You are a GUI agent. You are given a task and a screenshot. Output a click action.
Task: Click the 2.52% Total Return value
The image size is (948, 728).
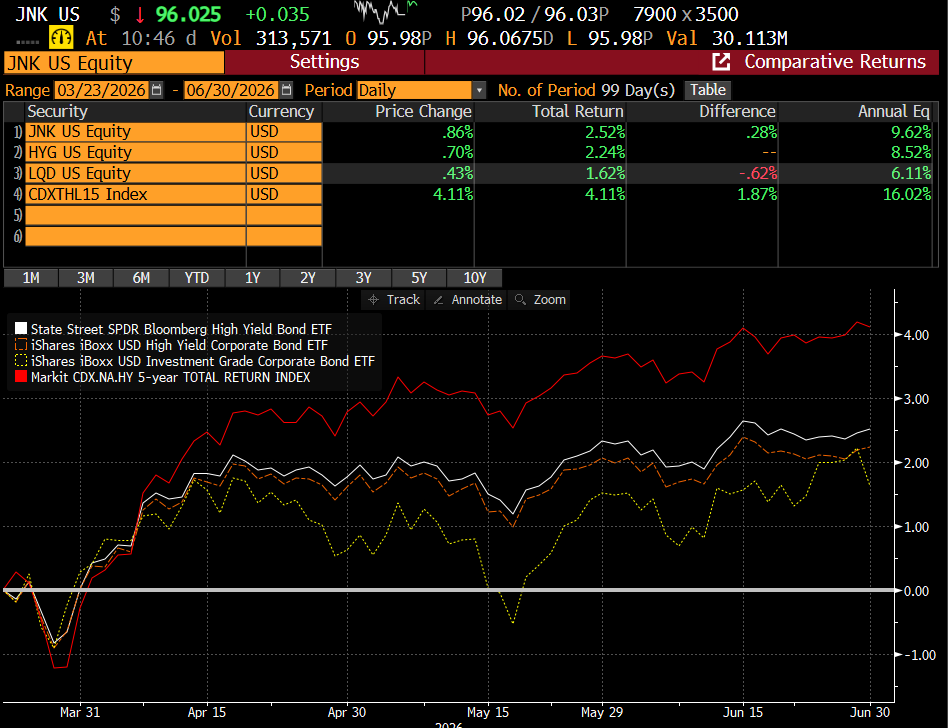click(605, 132)
